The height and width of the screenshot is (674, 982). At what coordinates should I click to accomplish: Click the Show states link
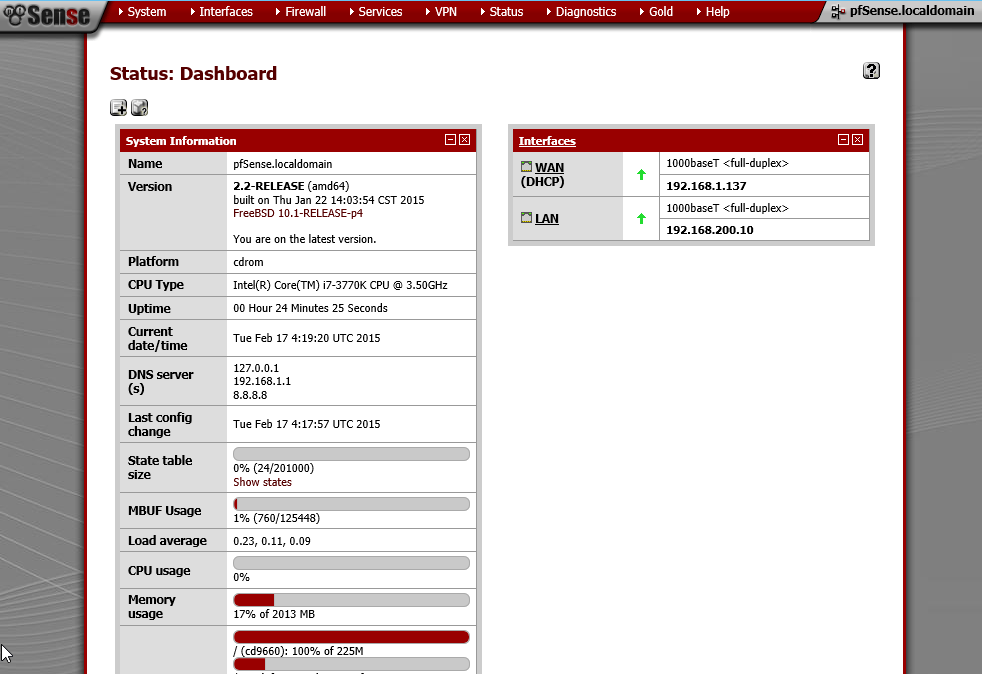262,482
